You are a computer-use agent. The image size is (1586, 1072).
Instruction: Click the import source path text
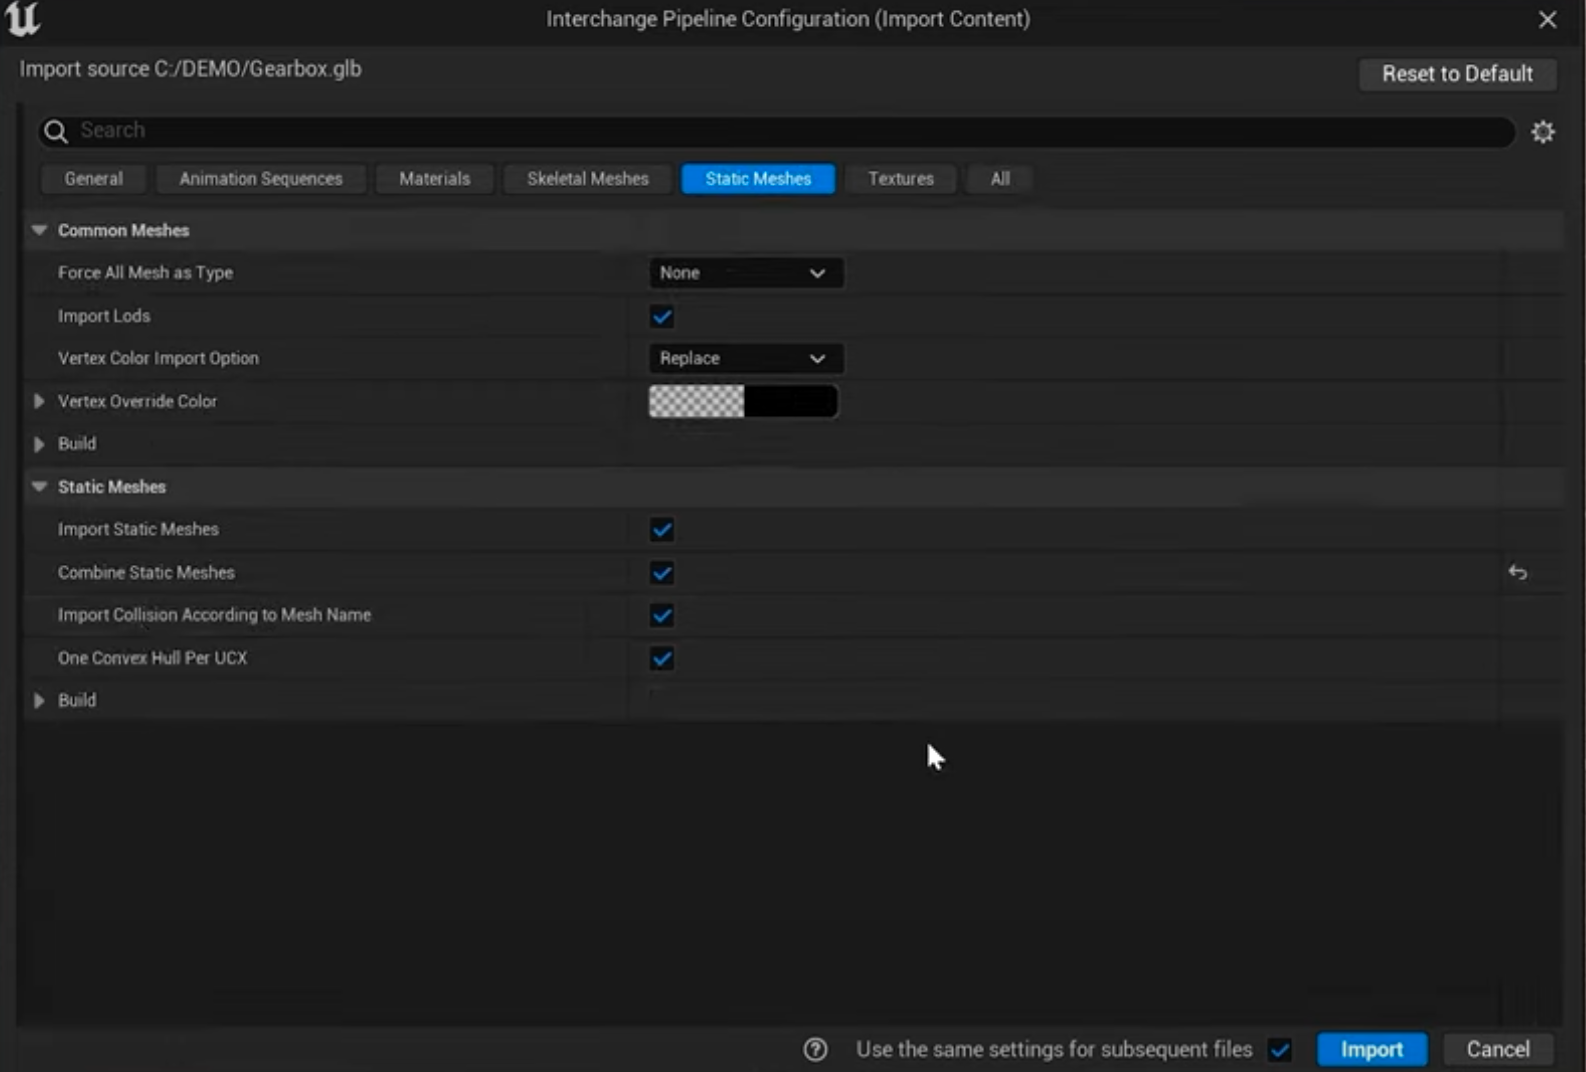(x=191, y=69)
